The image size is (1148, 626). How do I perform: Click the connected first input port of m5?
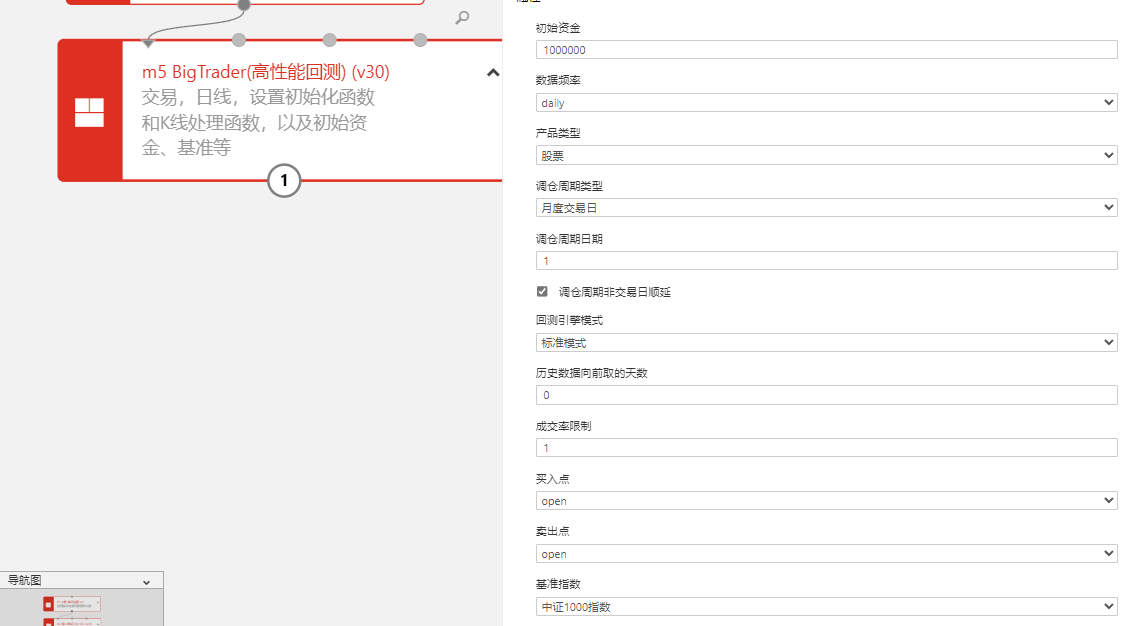pyautogui.click(x=148, y=42)
